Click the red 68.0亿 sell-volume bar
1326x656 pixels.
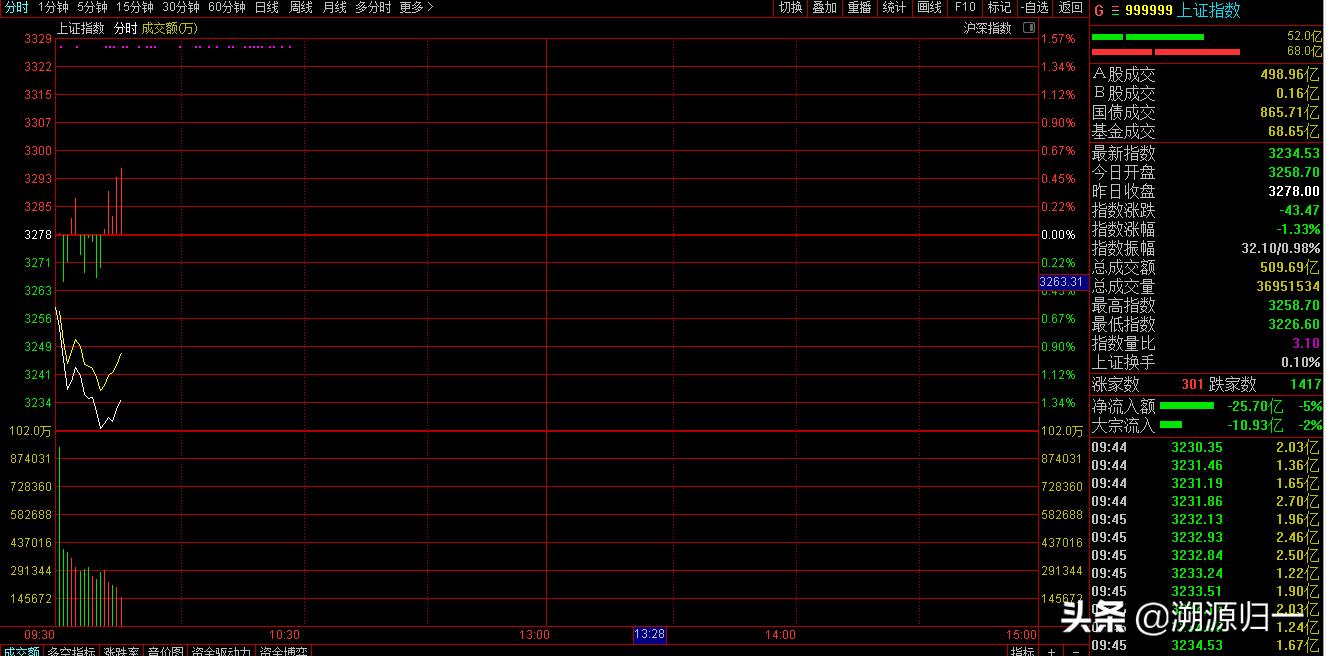point(1166,52)
